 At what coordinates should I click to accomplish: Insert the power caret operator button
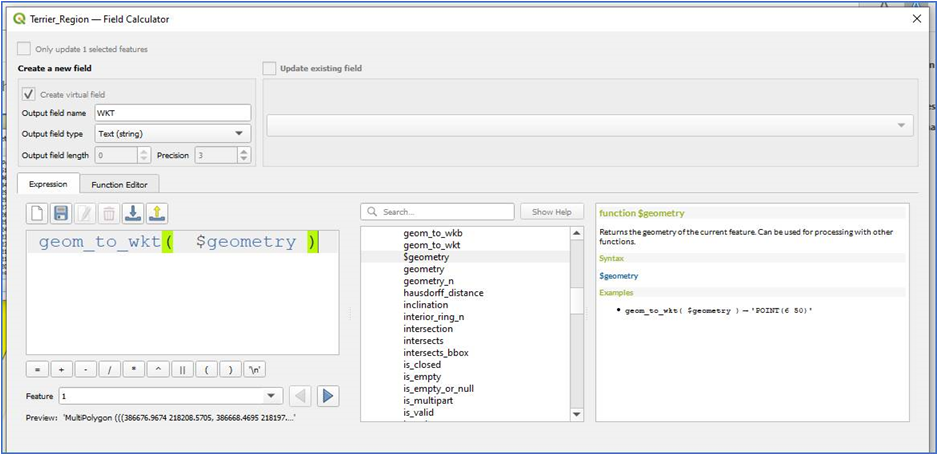pyautogui.click(x=158, y=370)
